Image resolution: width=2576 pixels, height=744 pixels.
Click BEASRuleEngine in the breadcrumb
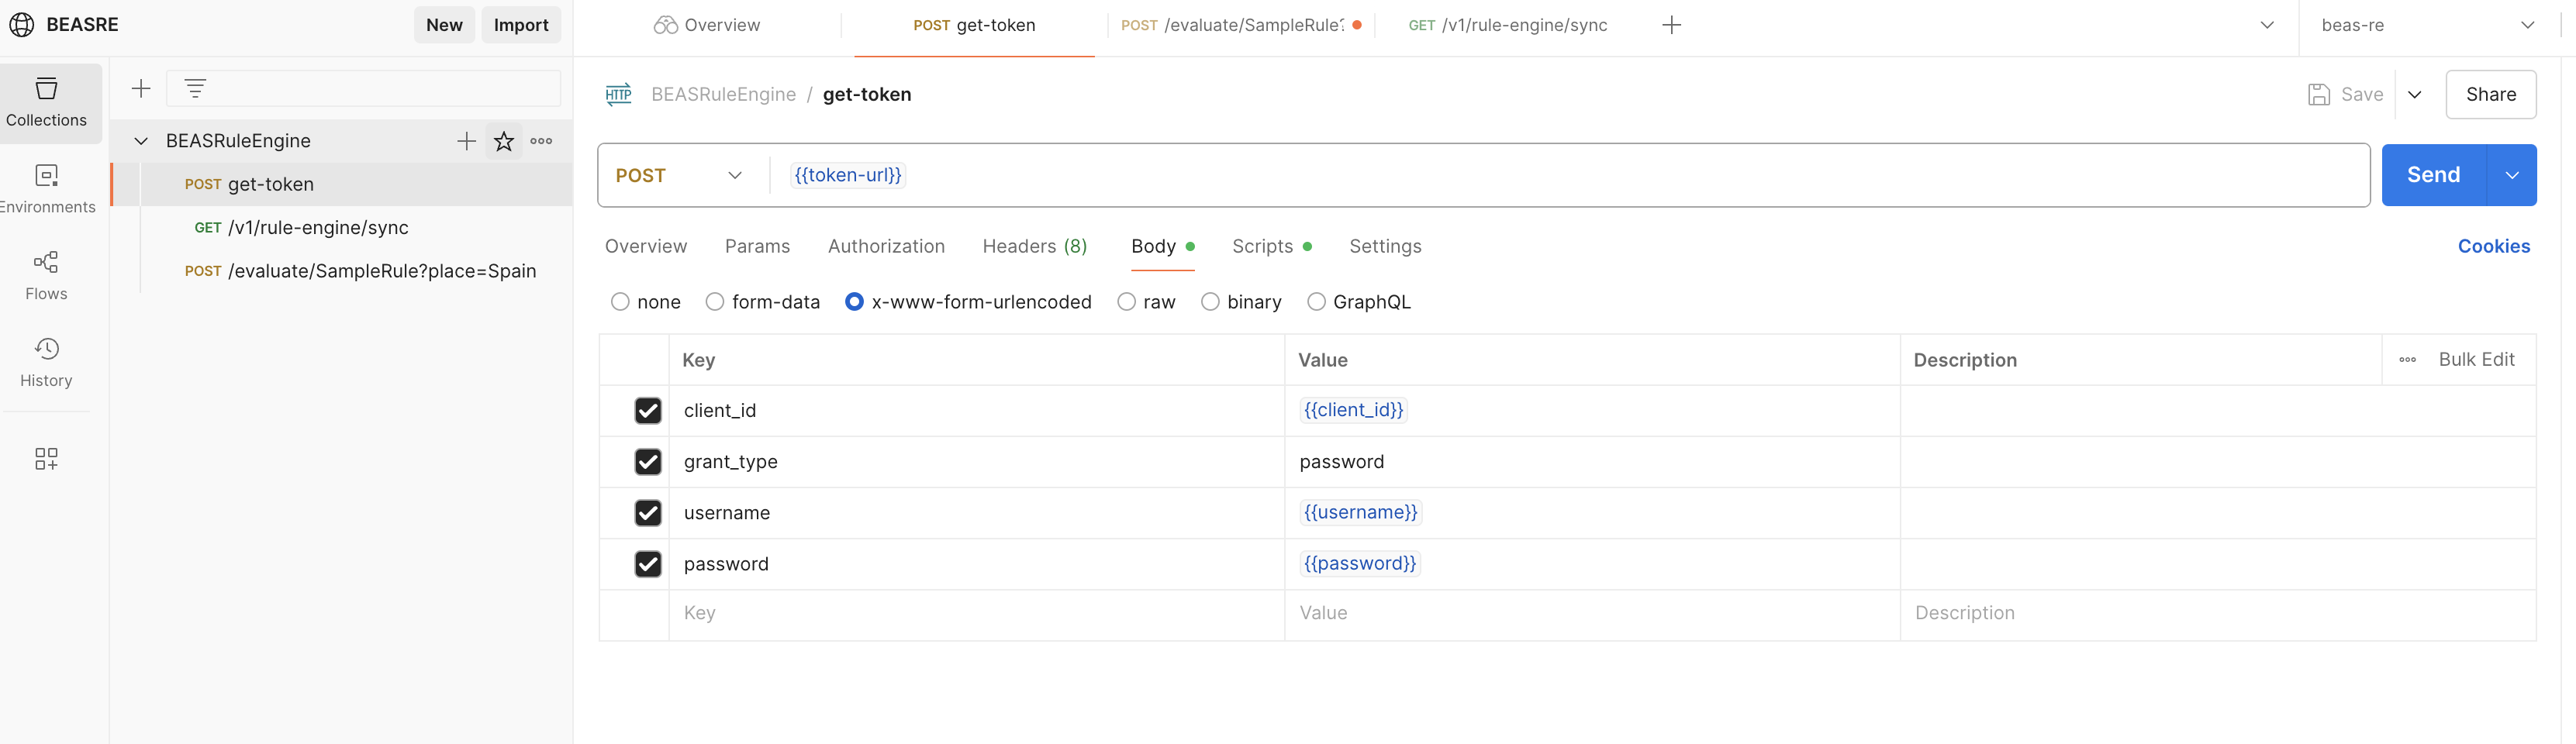723,94
